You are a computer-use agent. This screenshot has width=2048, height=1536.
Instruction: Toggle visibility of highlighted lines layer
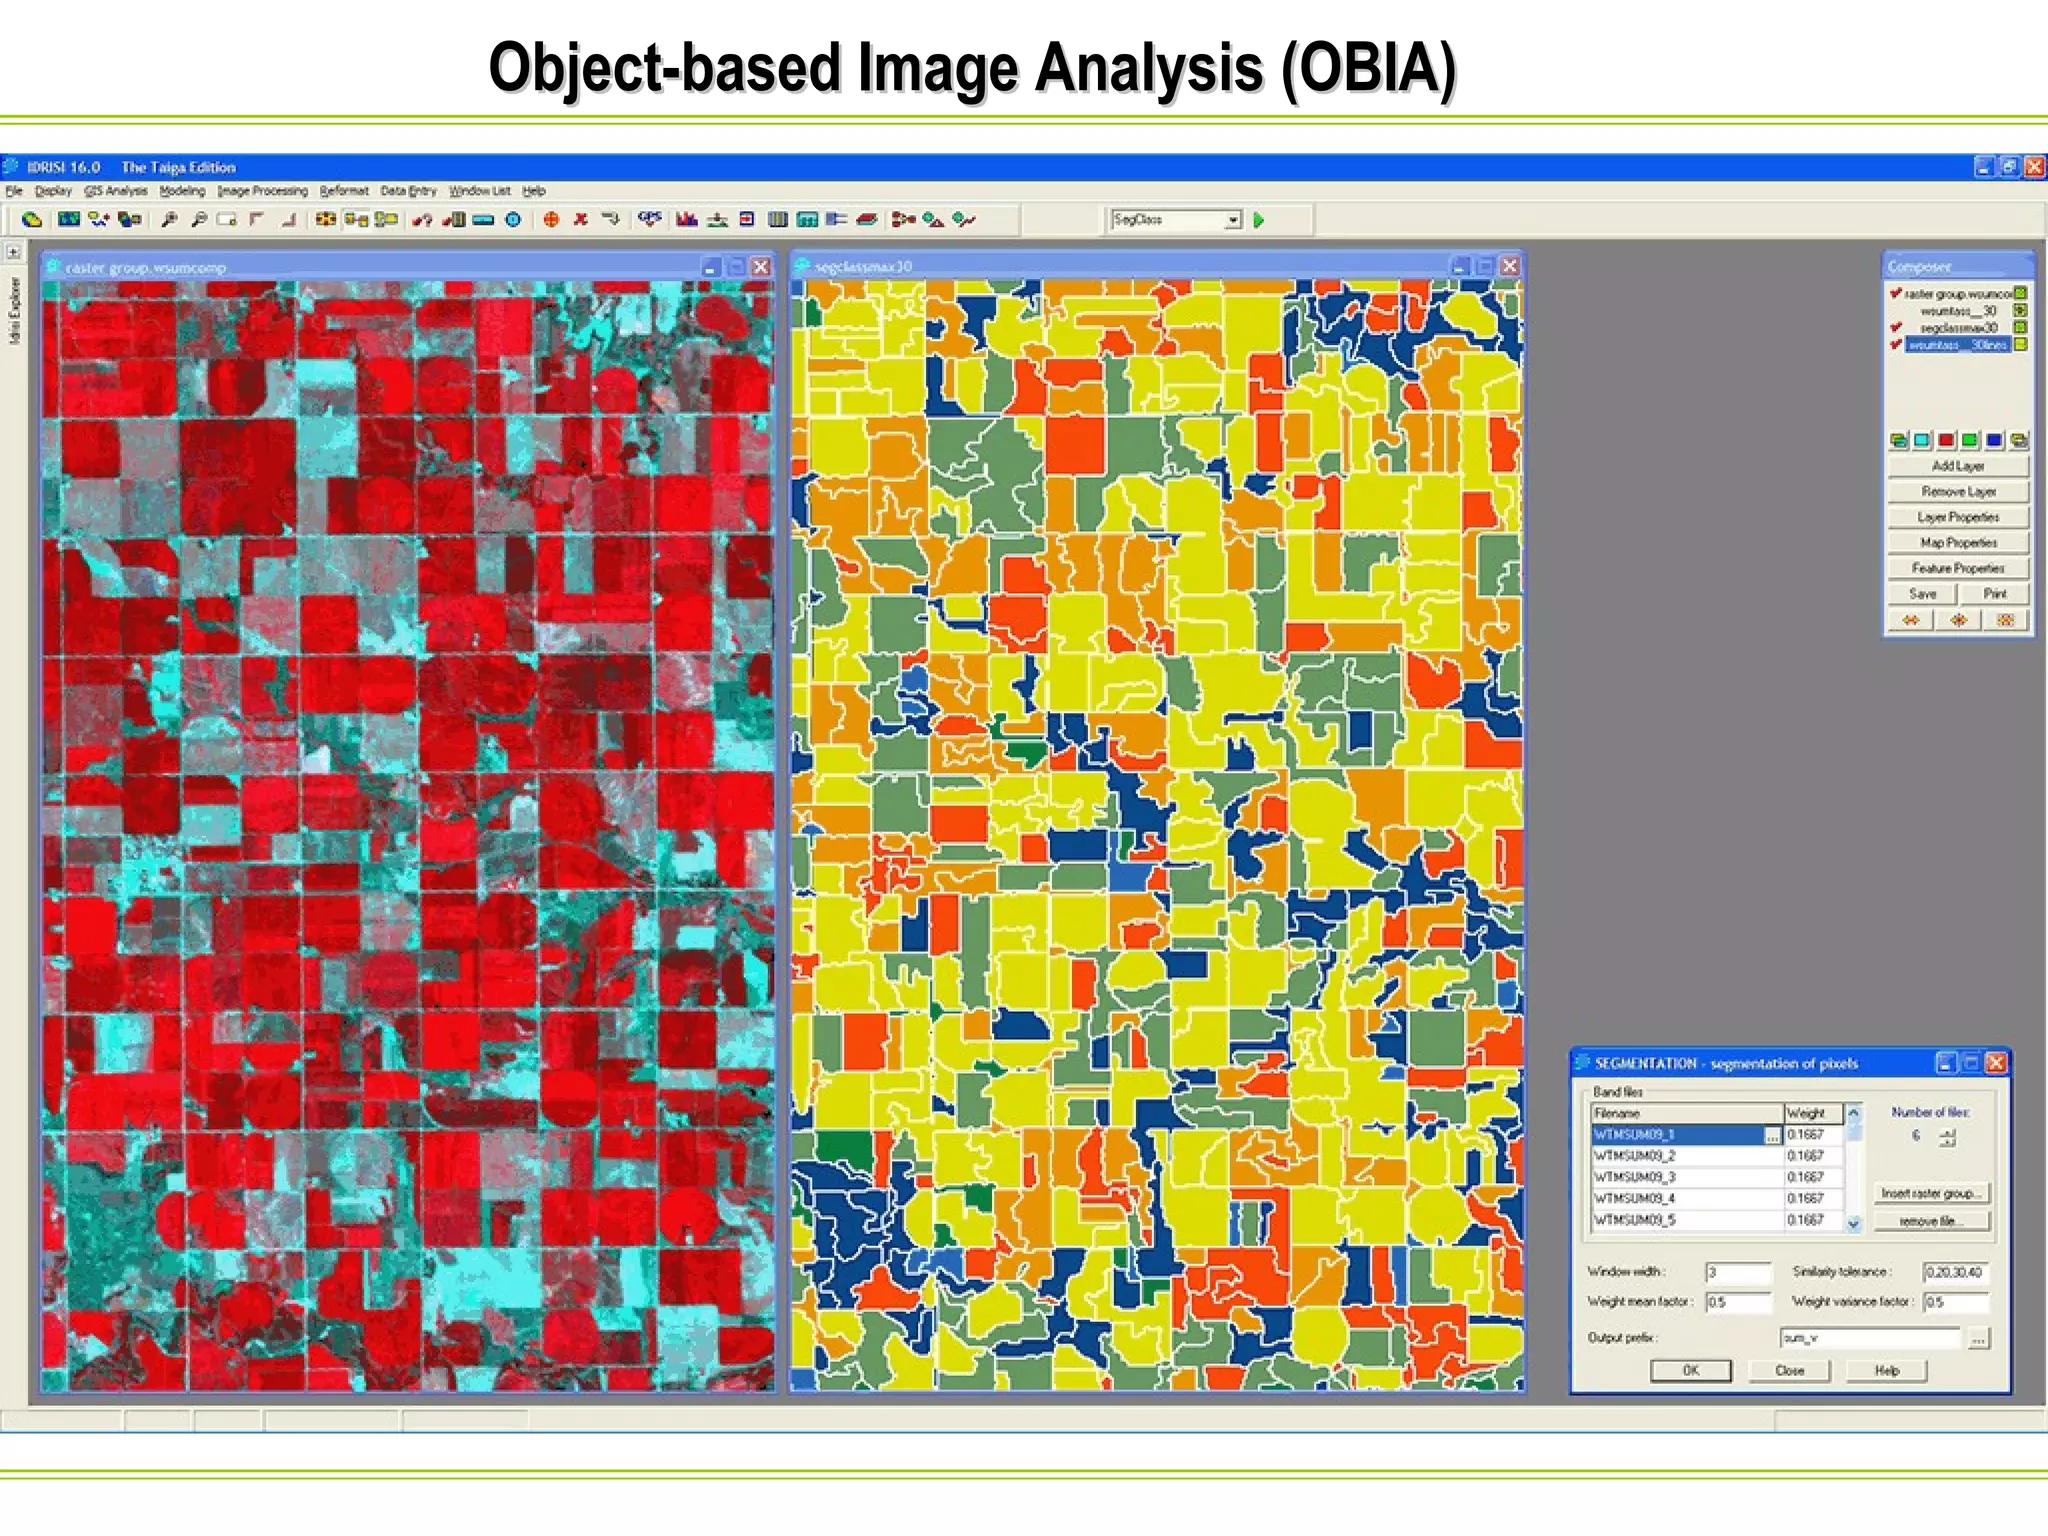click(x=1896, y=344)
